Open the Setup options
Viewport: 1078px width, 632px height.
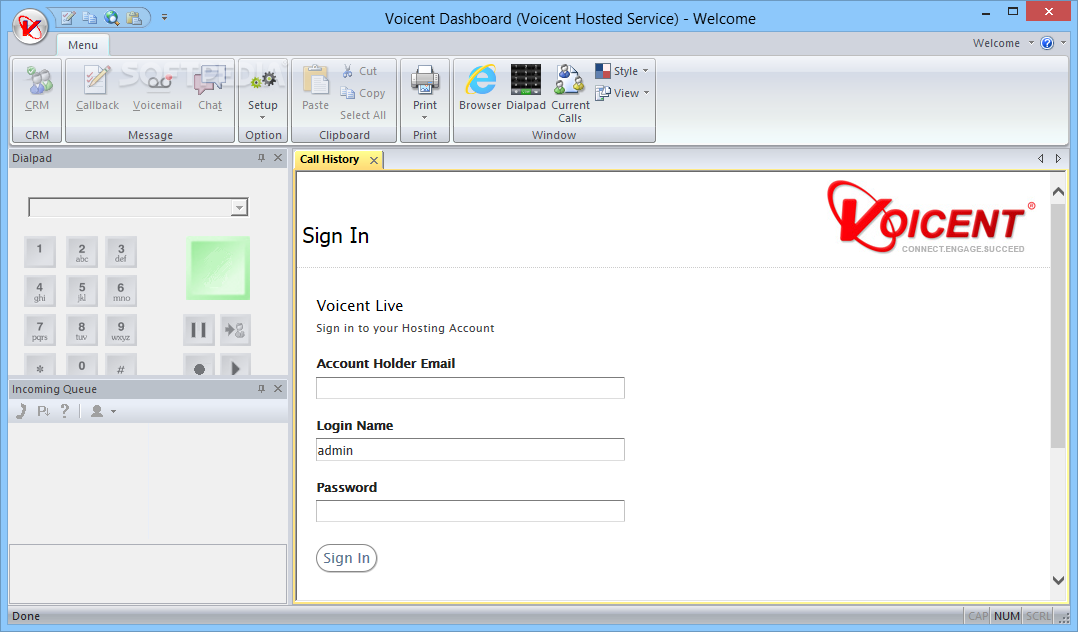coord(263,93)
